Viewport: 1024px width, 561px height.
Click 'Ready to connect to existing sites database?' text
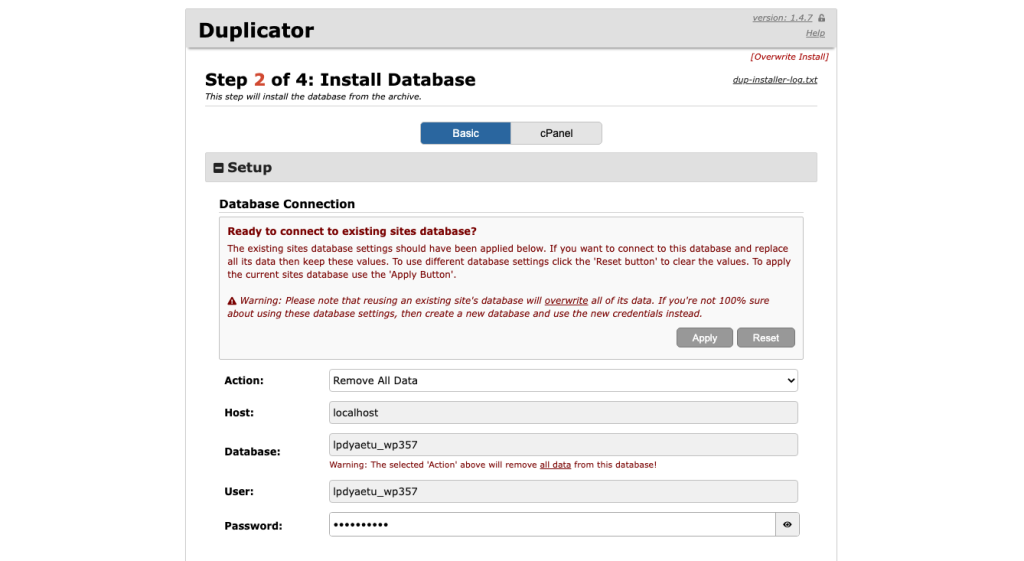[352, 231]
